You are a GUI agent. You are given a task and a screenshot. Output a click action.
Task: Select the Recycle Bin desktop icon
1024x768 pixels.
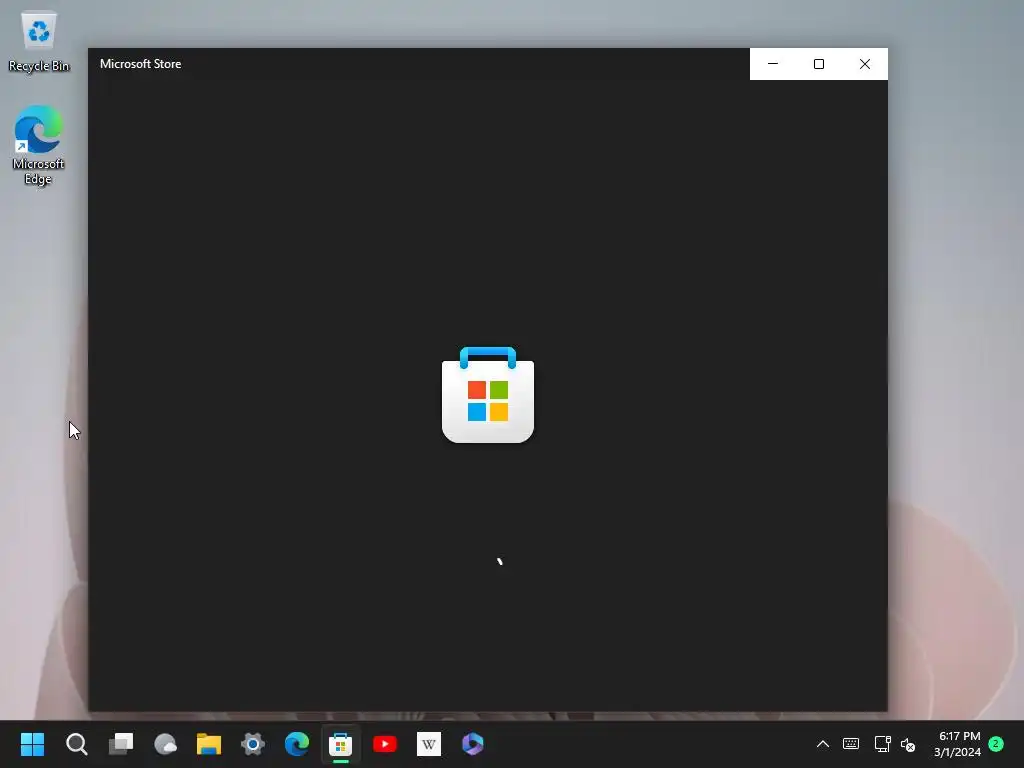pyautogui.click(x=39, y=40)
